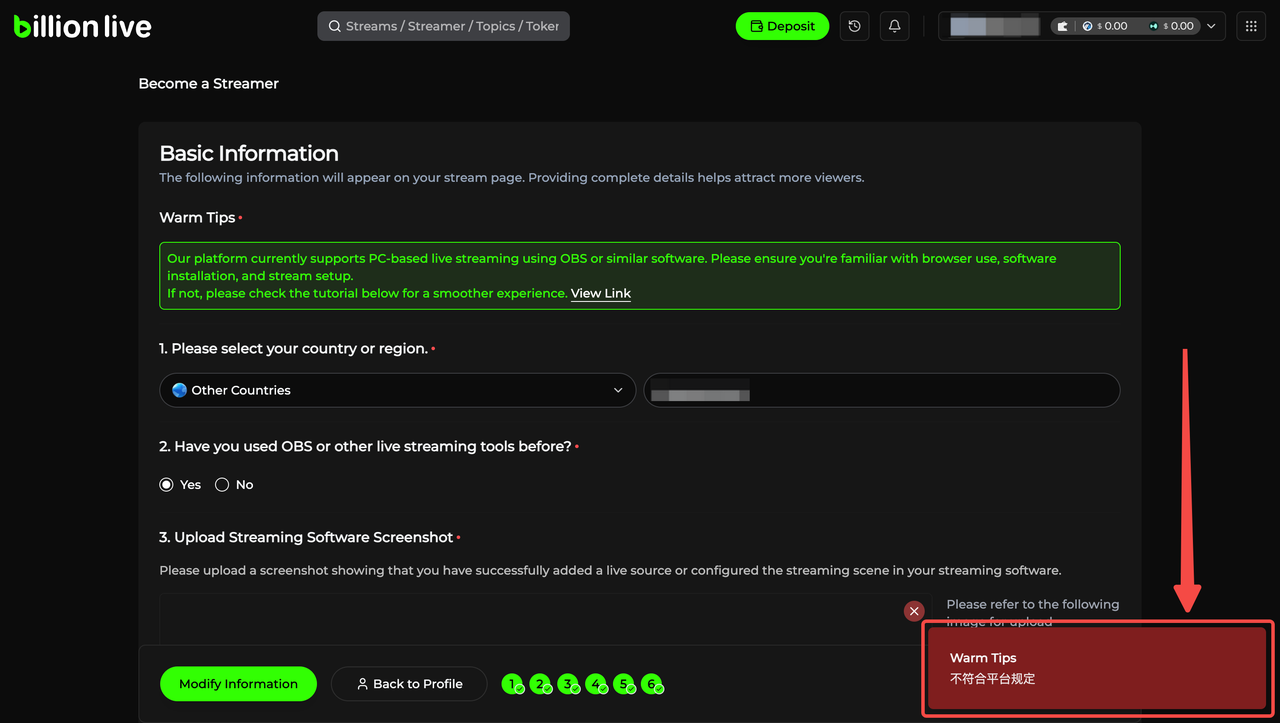Expand the account balance chevron
Screen dimensions: 1280x723
pos(1211,27)
